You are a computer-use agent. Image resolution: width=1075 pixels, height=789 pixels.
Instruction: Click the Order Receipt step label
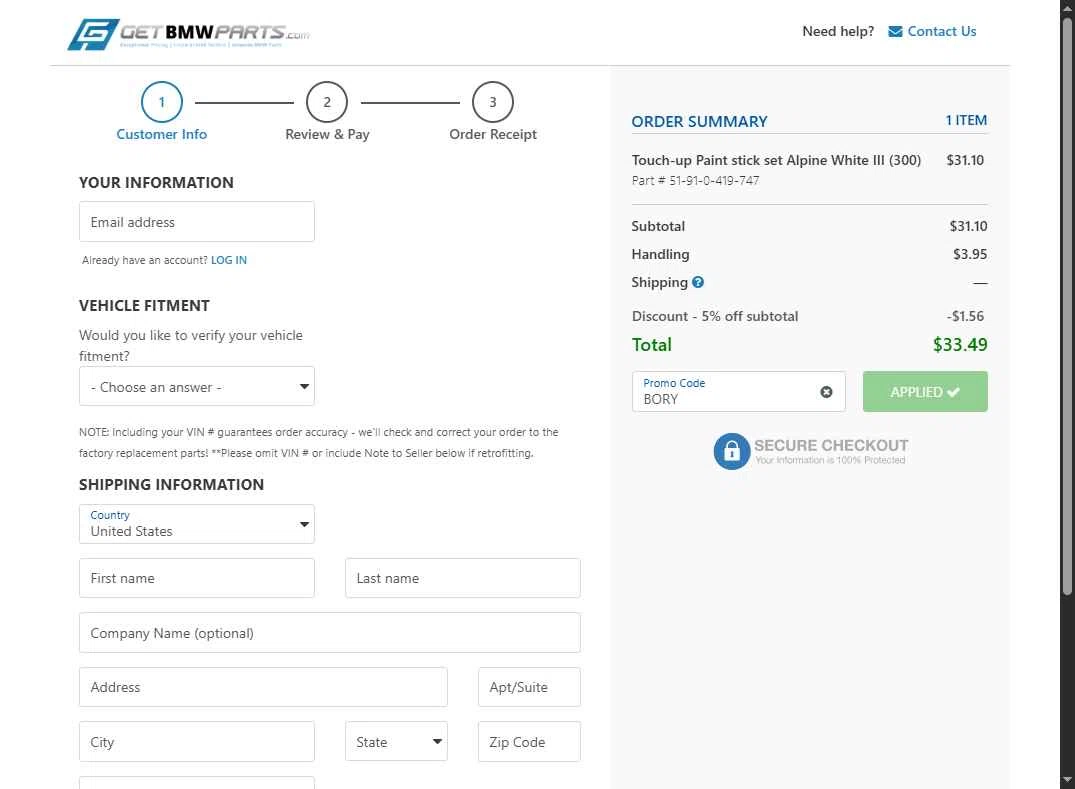tap(493, 134)
